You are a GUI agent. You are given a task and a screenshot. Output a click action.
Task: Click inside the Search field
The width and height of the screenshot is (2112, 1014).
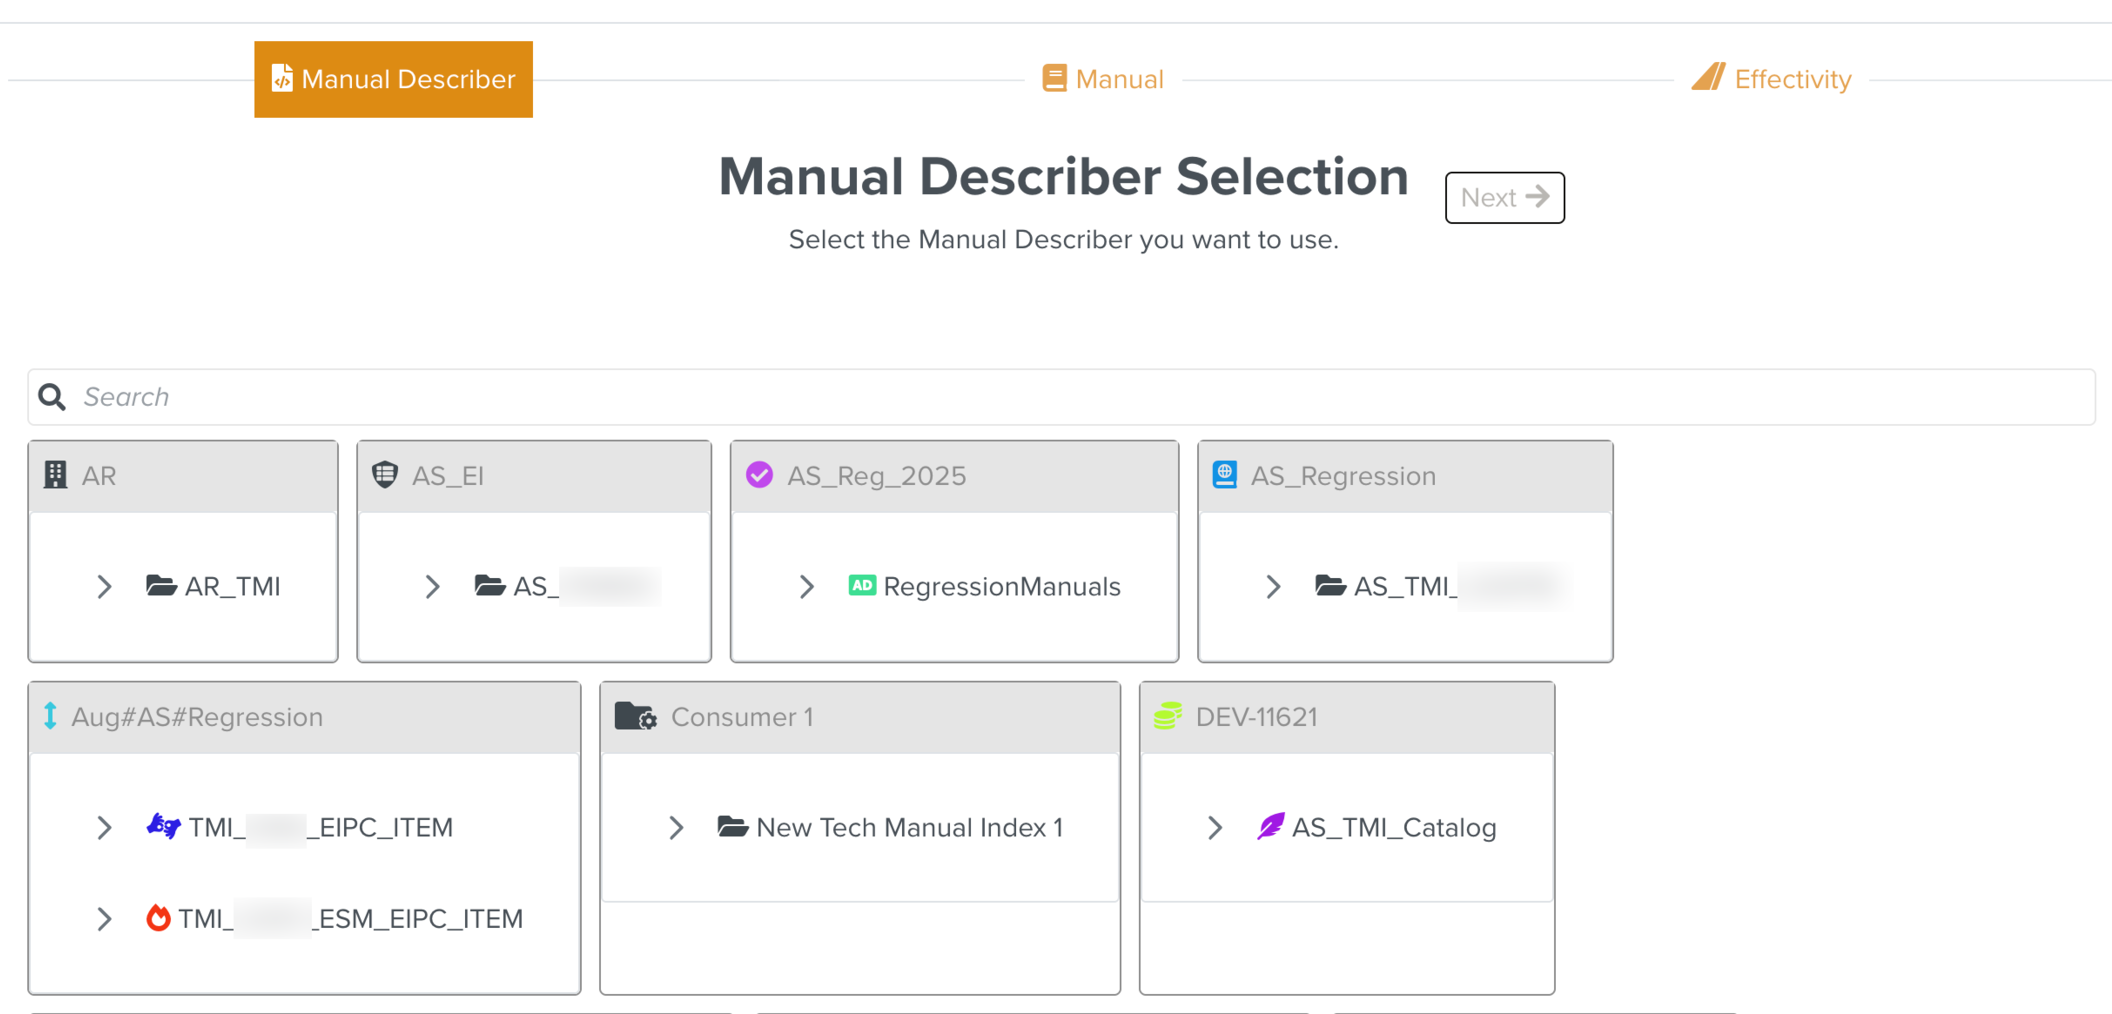click(x=400, y=396)
